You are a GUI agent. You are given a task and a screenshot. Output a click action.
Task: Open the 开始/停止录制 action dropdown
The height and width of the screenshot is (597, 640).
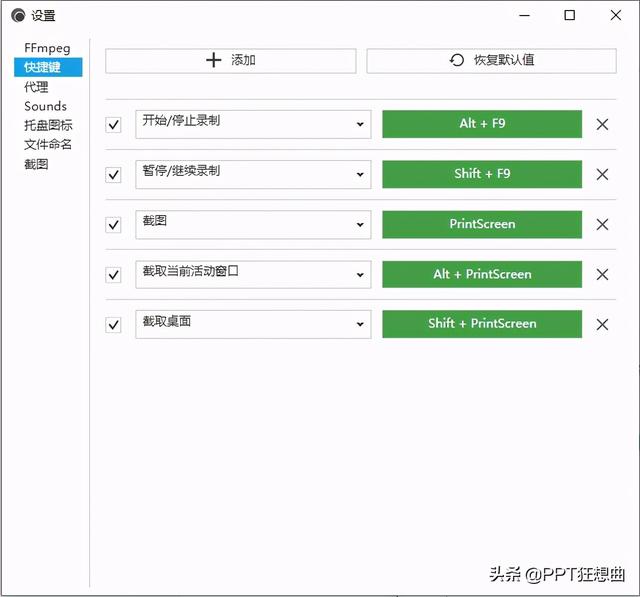[253, 124]
